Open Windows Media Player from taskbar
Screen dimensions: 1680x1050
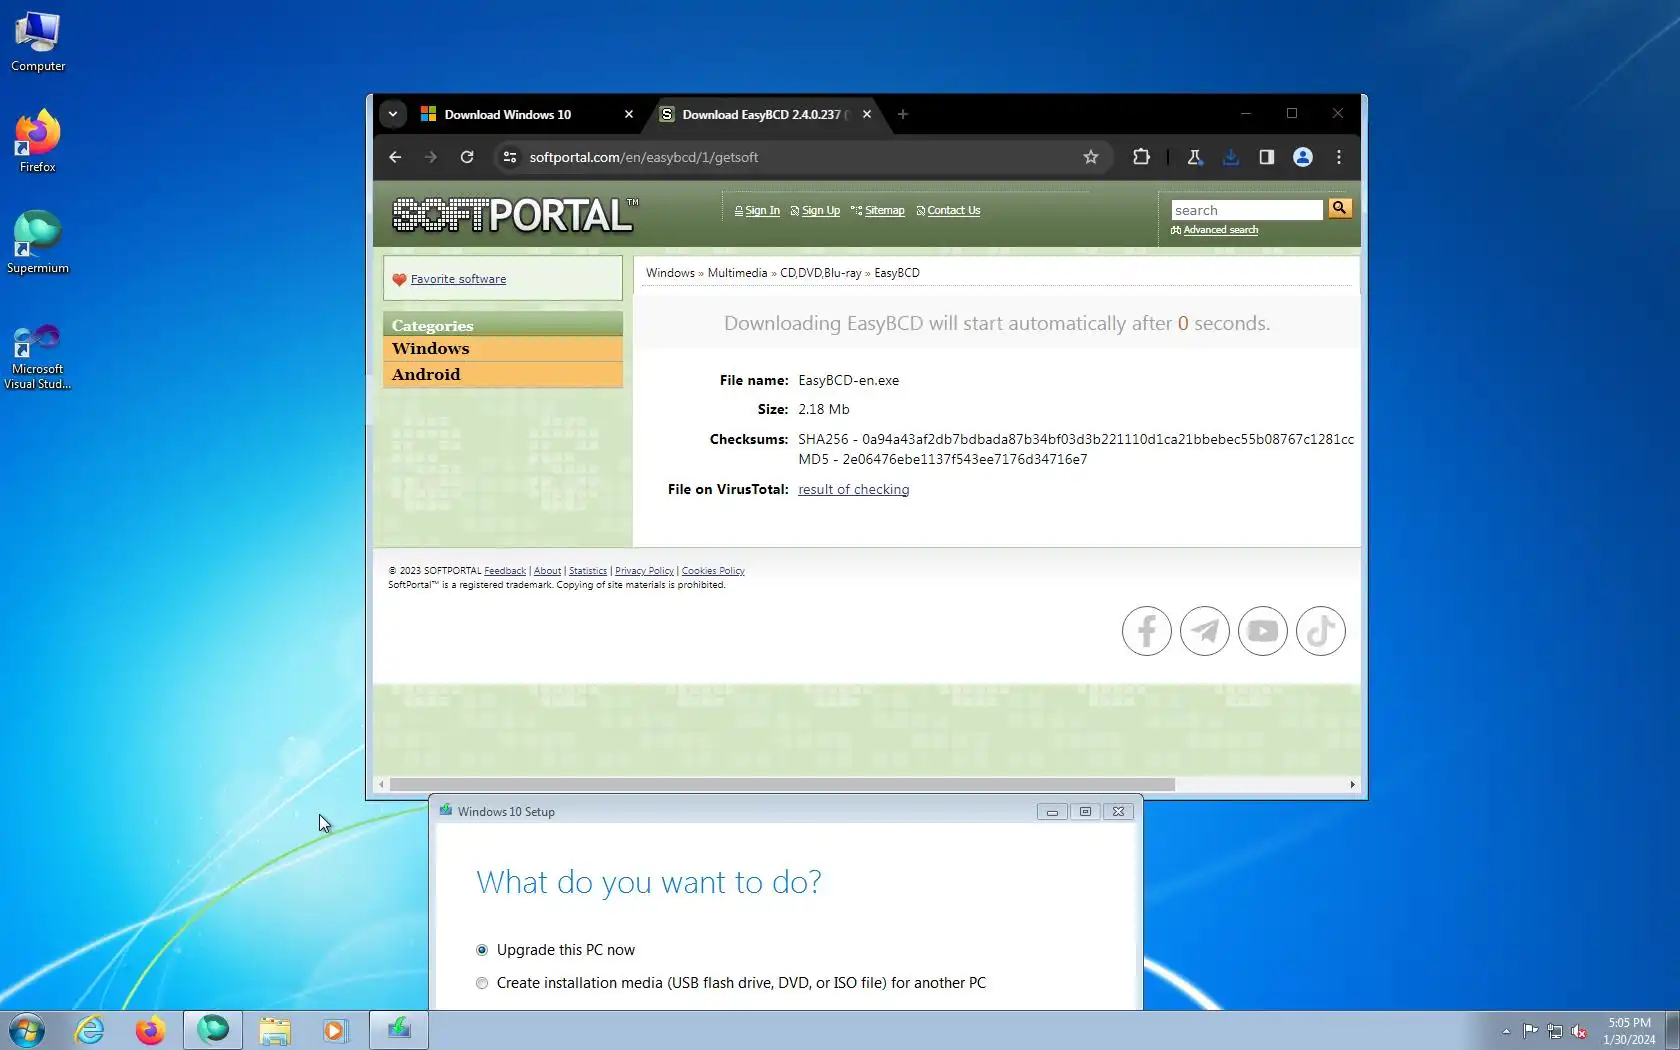335,1030
